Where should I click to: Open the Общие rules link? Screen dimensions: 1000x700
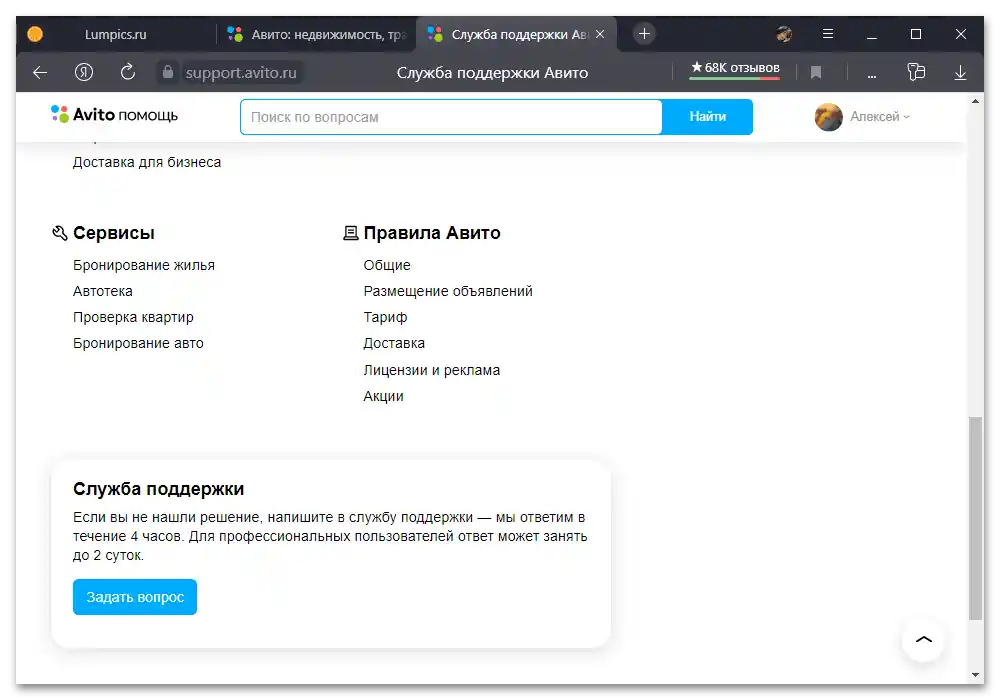[x=387, y=265]
